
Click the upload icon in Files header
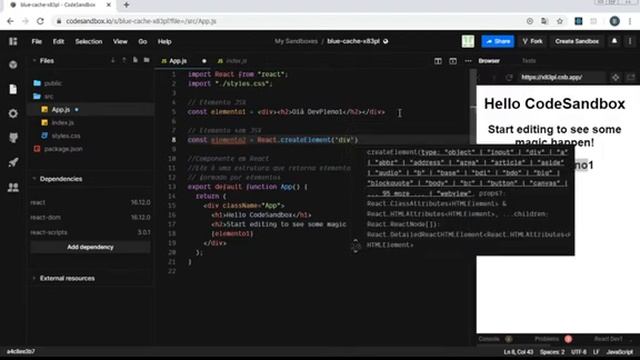click(x=124, y=60)
